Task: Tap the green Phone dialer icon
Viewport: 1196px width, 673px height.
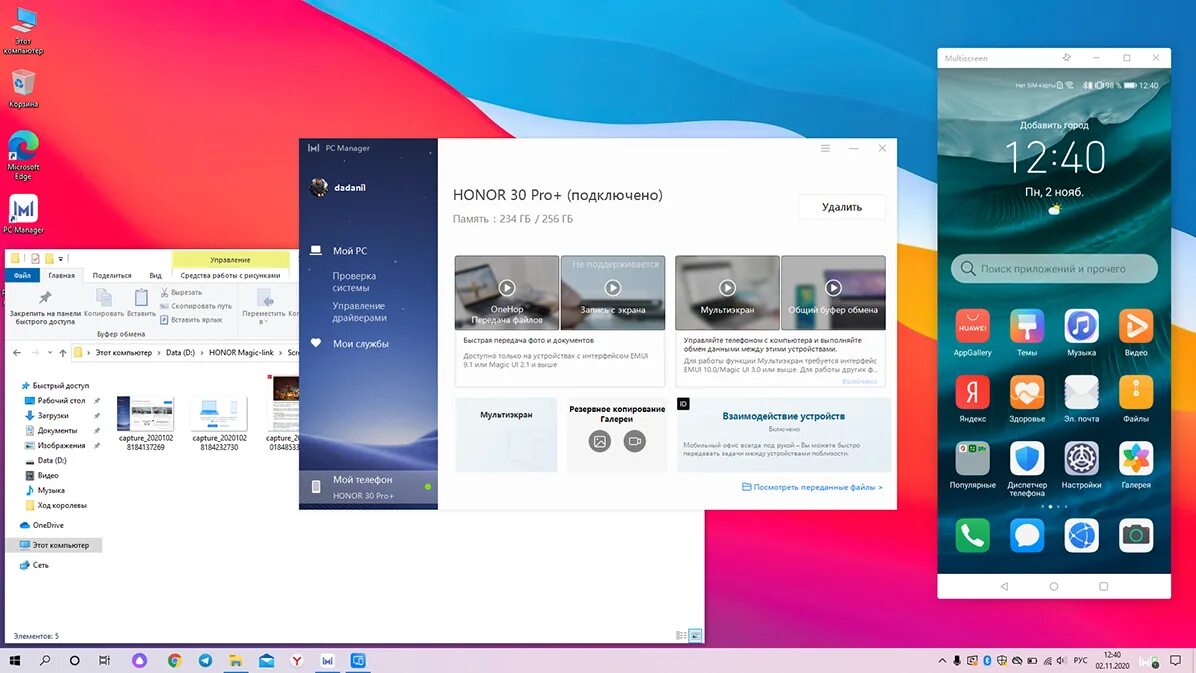Action: coord(973,535)
